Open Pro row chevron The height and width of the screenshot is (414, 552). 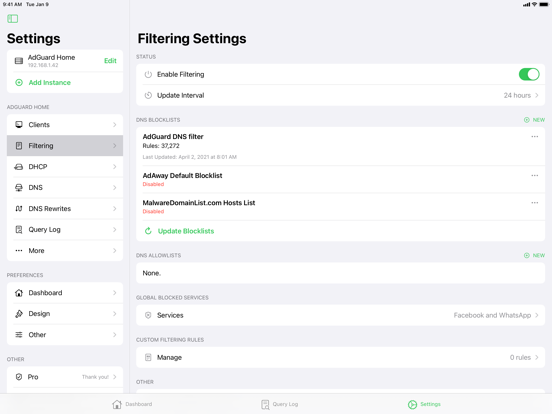click(115, 377)
